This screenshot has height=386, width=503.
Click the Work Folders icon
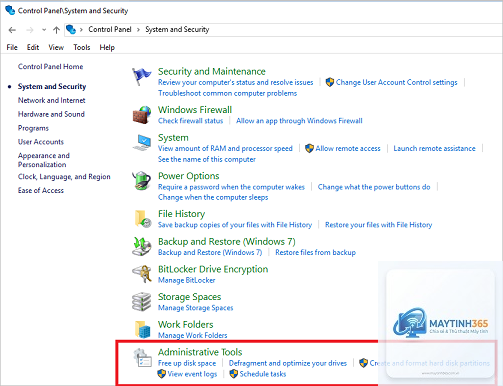point(143,329)
